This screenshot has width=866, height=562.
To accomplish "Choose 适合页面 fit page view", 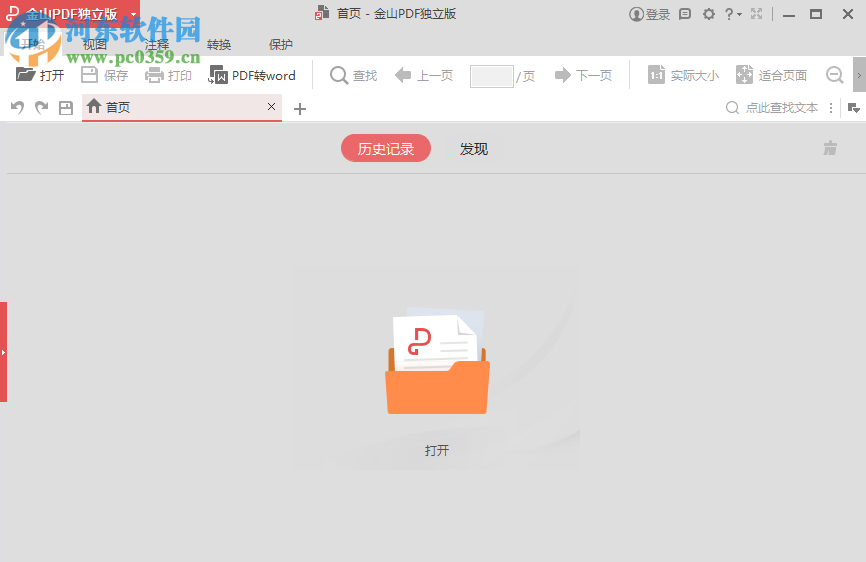I will click(x=772, y=75).
